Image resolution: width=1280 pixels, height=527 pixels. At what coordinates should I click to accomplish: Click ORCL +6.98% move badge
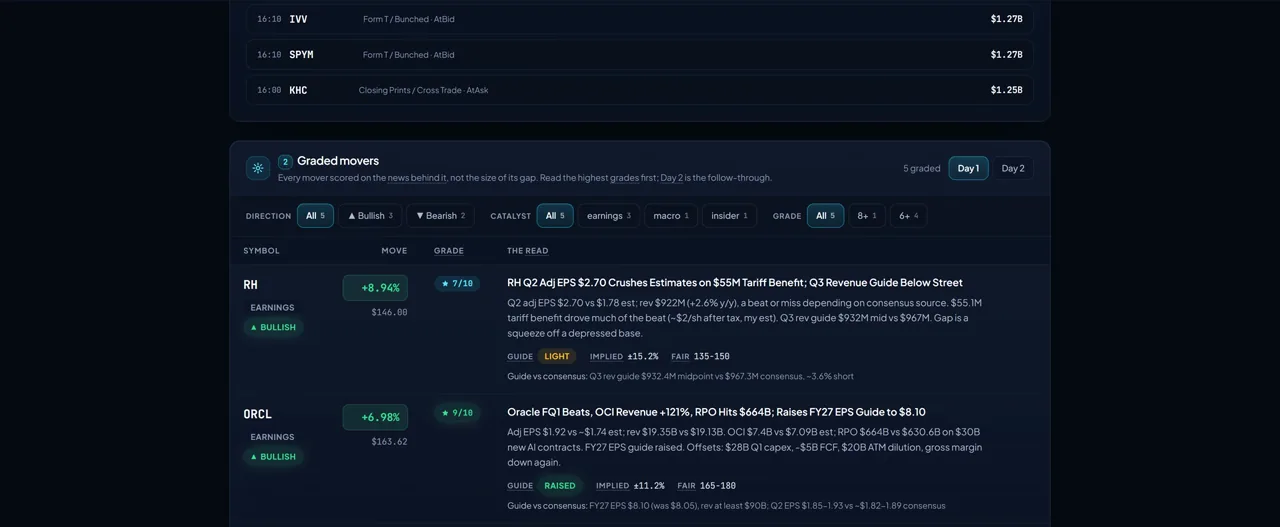375,417
